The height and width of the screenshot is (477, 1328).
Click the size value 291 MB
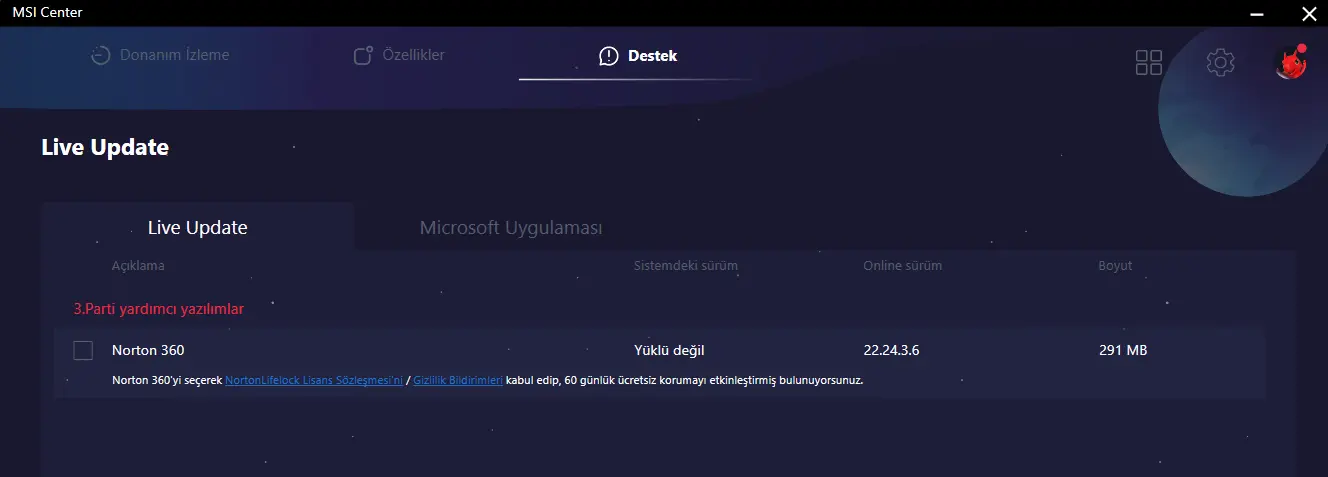point(1122,350)
